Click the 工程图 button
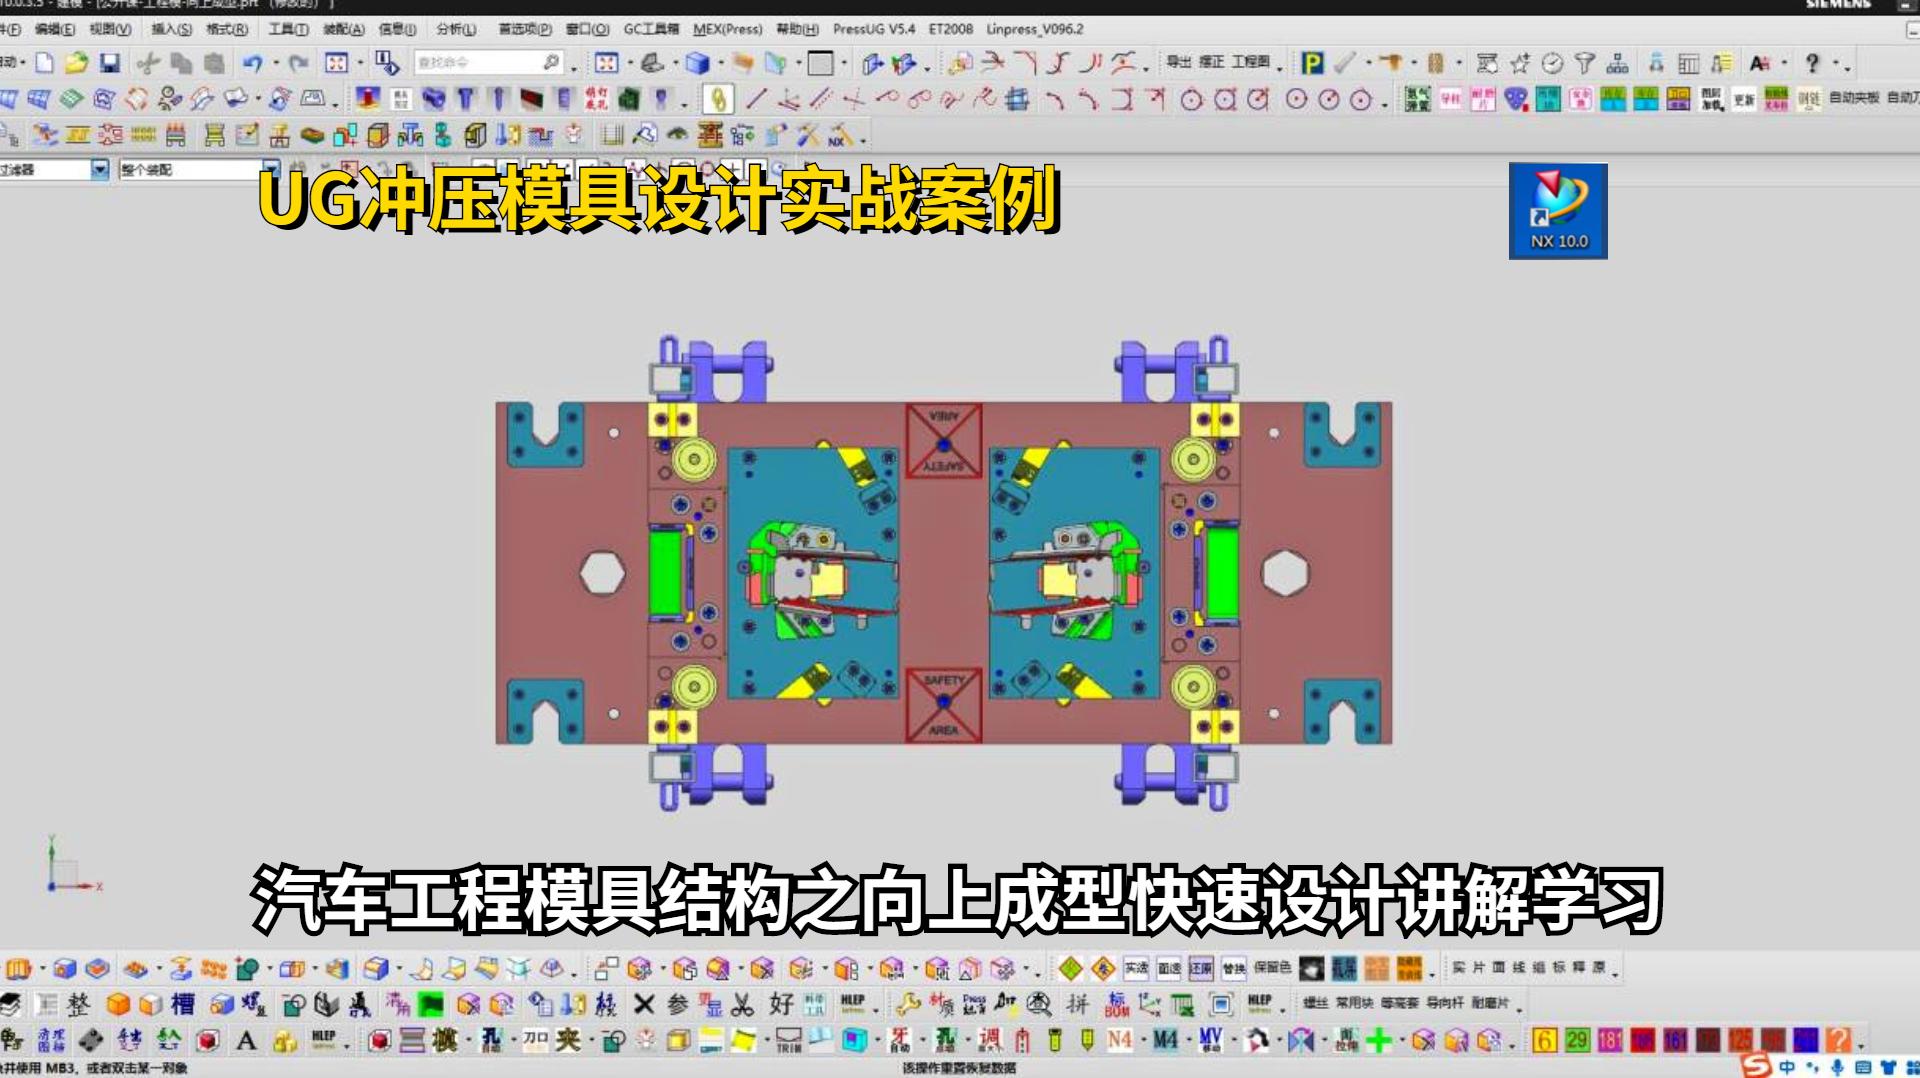This screenshot has width=1920, height=1078. click(x=1250, y=62)
